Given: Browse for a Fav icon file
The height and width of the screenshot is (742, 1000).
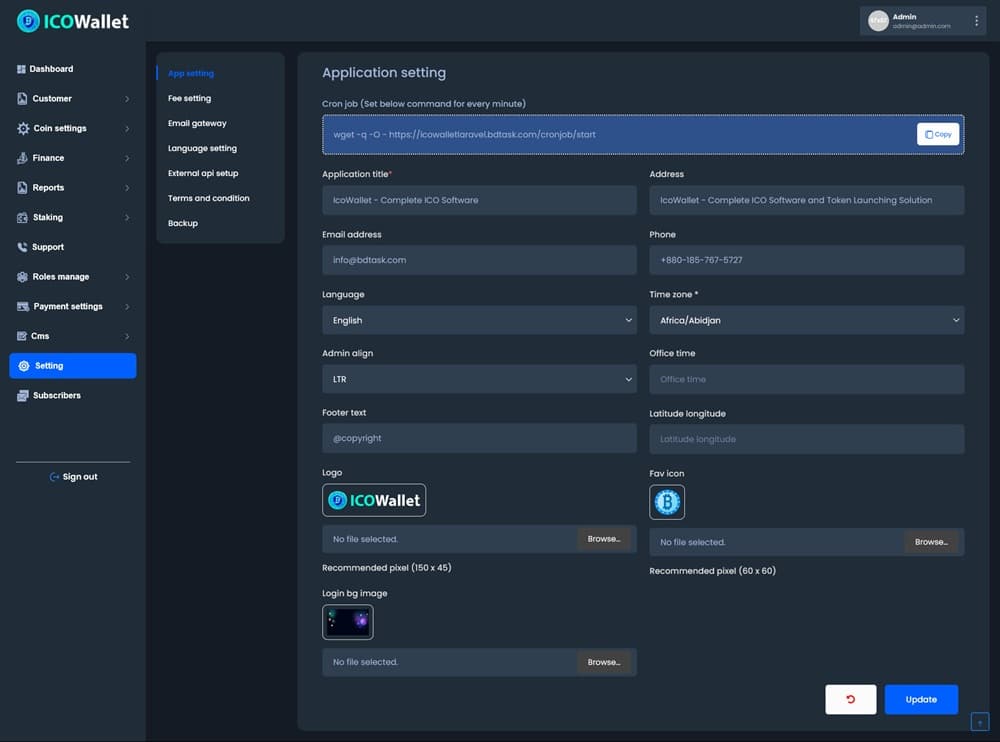Looking at the screenshot, I should [x=931, y=542].
